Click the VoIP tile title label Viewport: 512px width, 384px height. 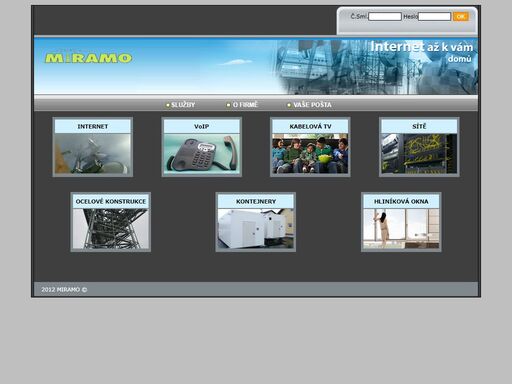202,127
